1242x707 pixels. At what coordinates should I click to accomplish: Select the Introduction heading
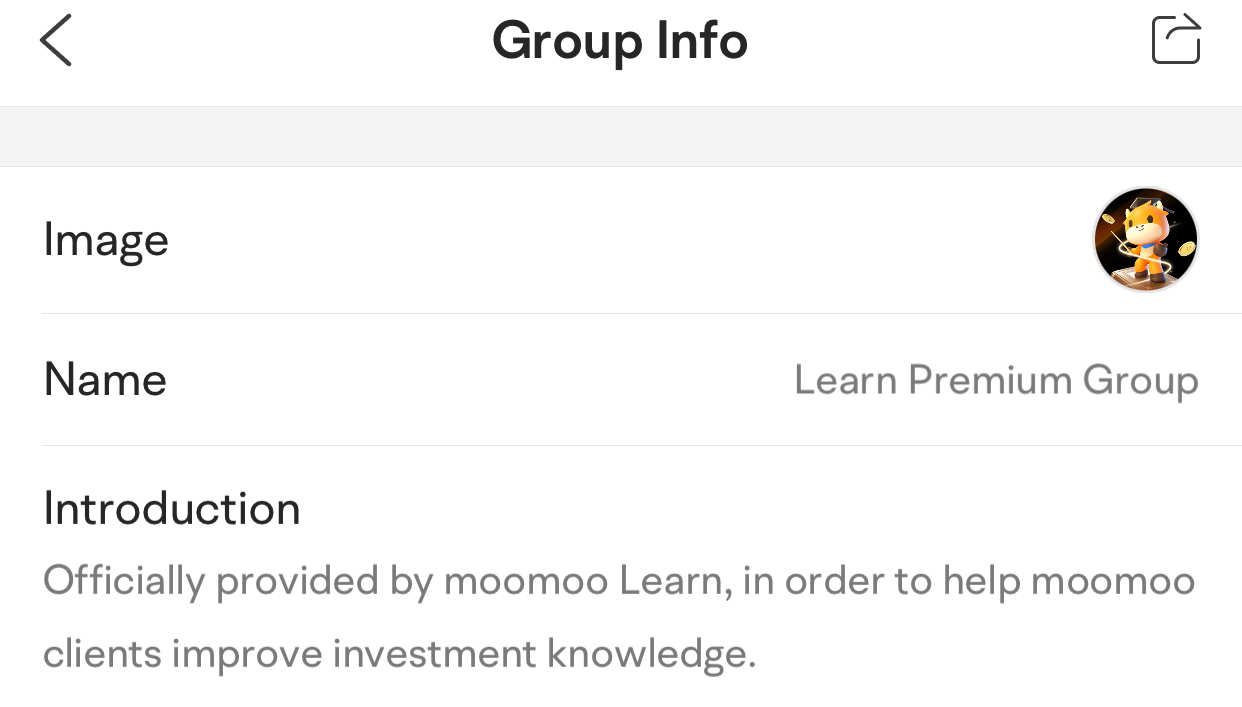pos(172,508)
